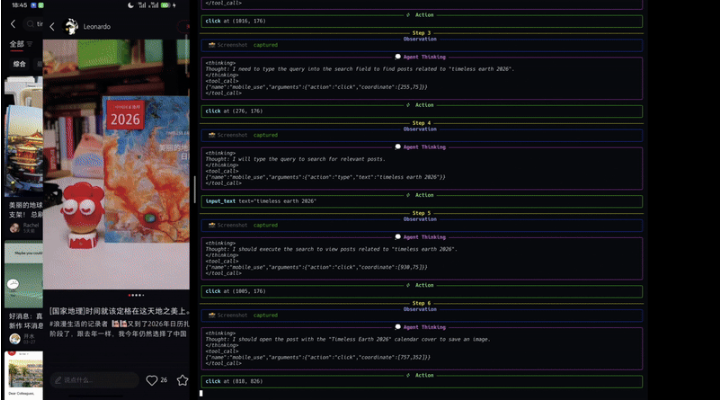Open the search result titled 好消息

pos(26,321)
